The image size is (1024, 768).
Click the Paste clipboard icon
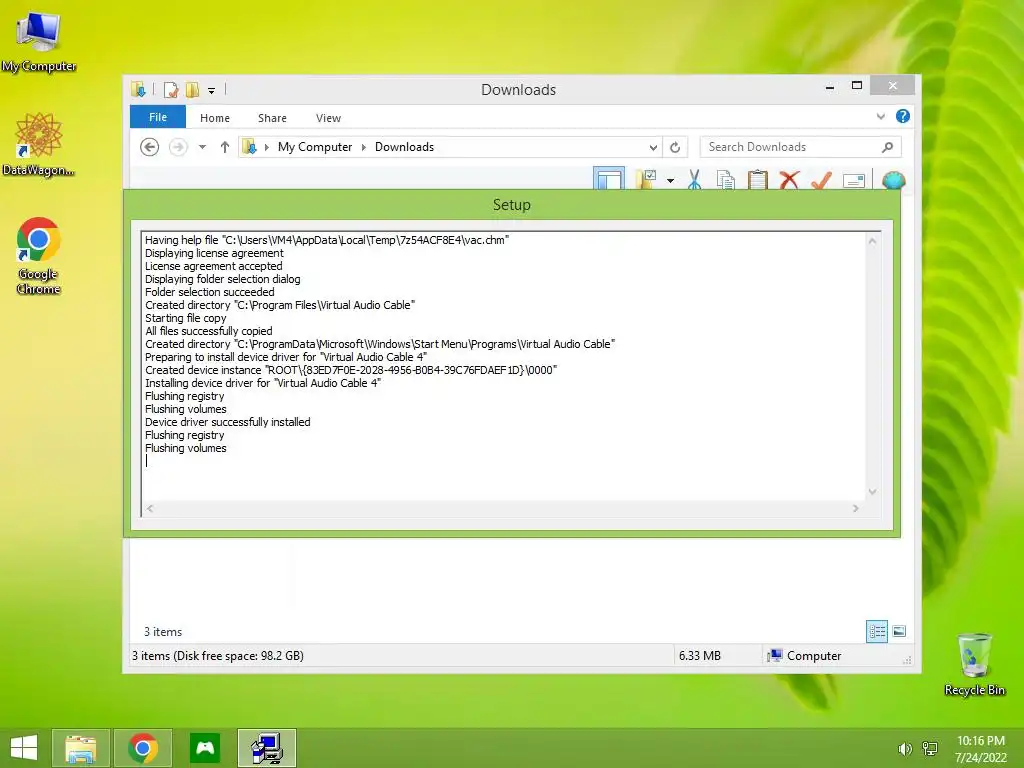(758, 180)
